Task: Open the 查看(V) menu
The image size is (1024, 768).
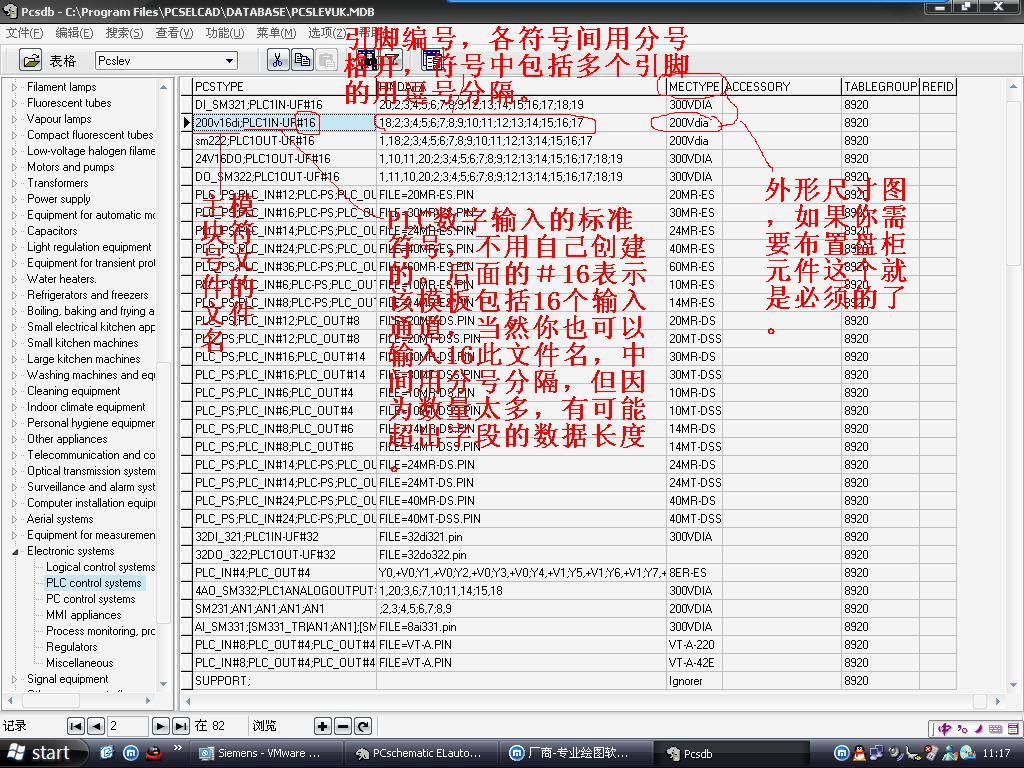Action: click(174, 33)
